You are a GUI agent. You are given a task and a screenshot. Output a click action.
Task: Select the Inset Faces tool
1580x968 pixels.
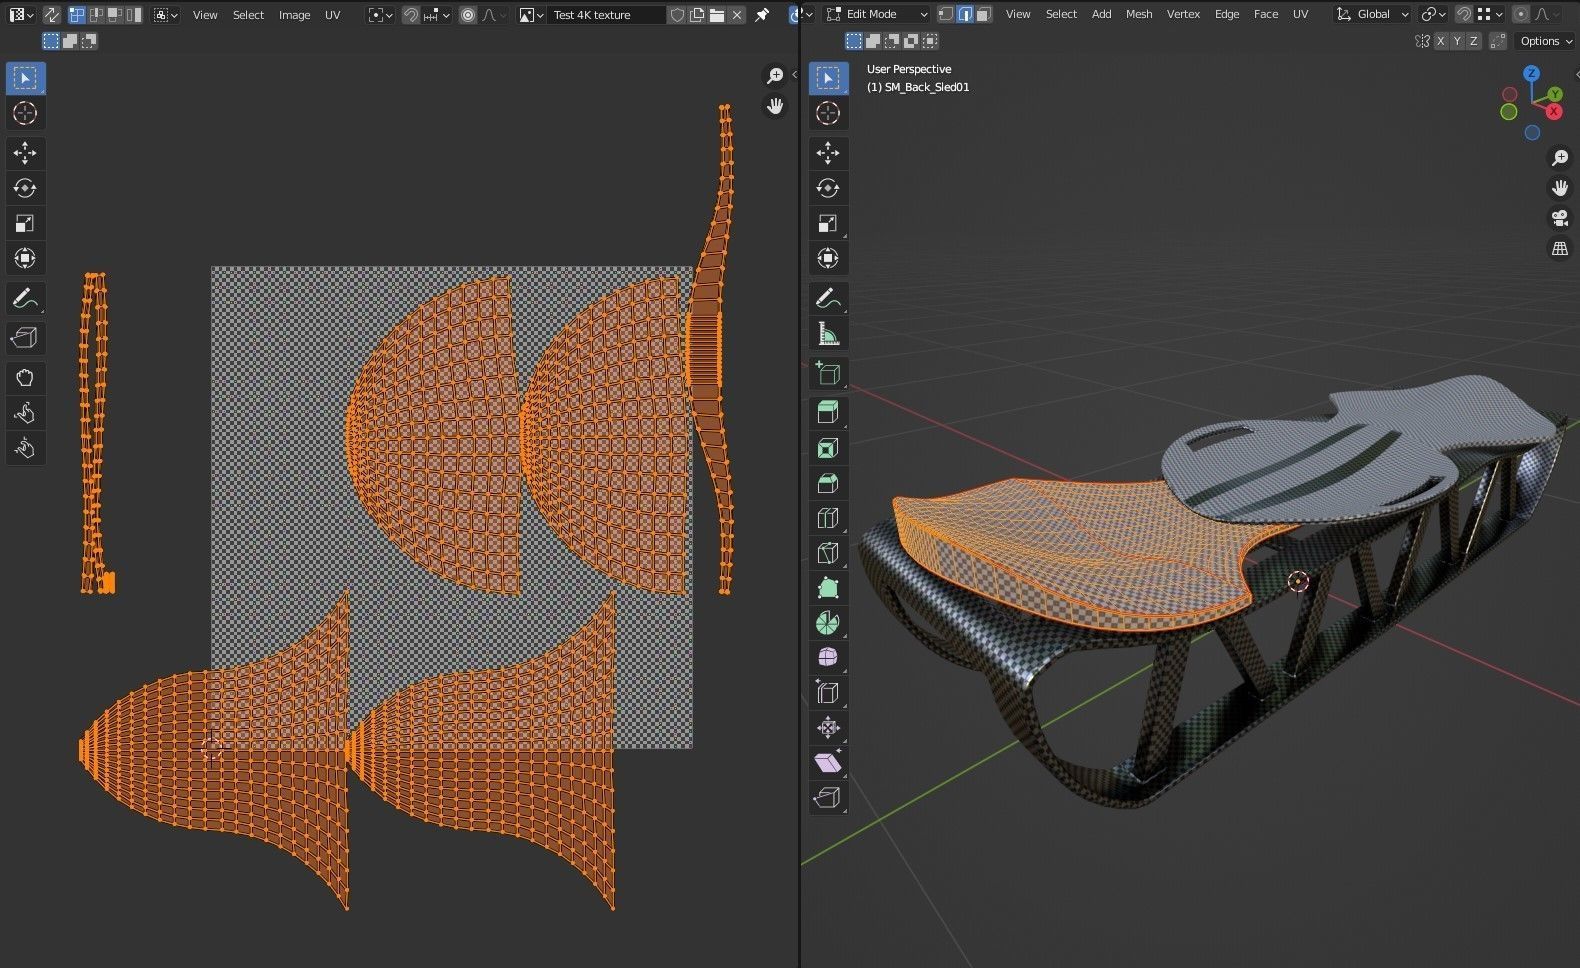pos(828,448)
